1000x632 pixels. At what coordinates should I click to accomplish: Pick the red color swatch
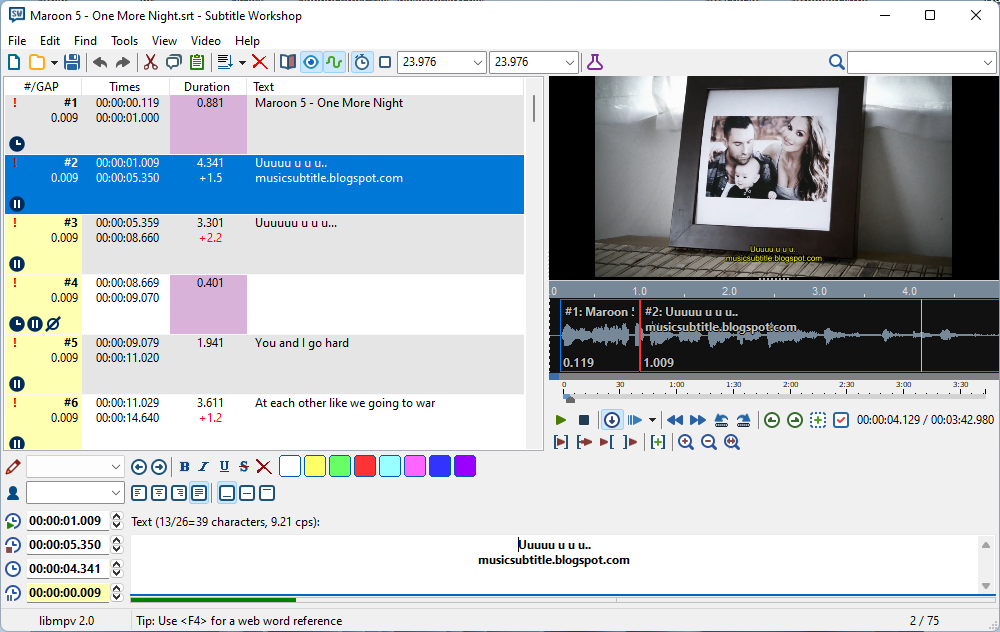pyautogui.click(x=365, y=466)
